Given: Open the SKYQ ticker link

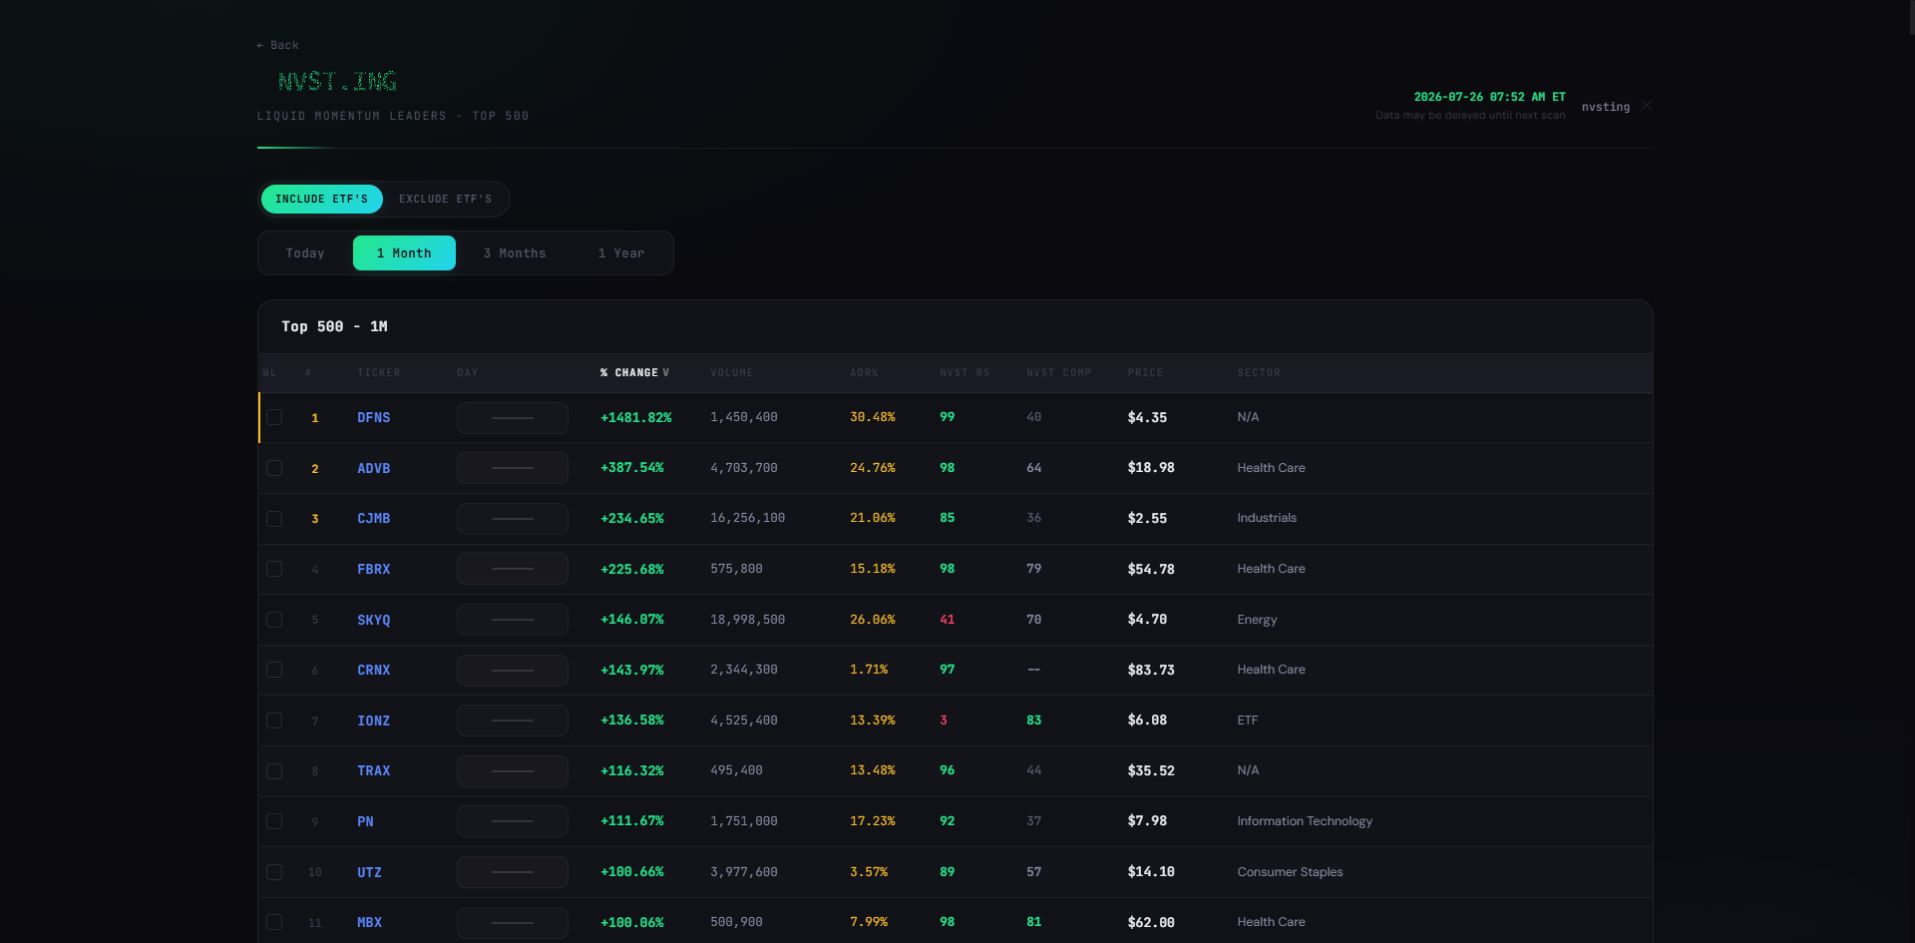Looking at the screenshot, I should coord(373,620).
